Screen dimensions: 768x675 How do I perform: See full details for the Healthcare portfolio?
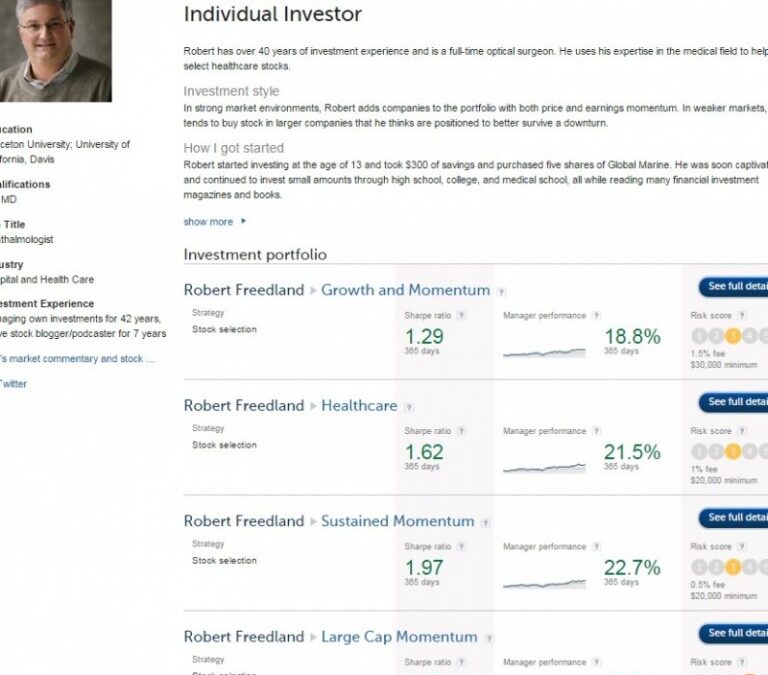pos(735,402)
